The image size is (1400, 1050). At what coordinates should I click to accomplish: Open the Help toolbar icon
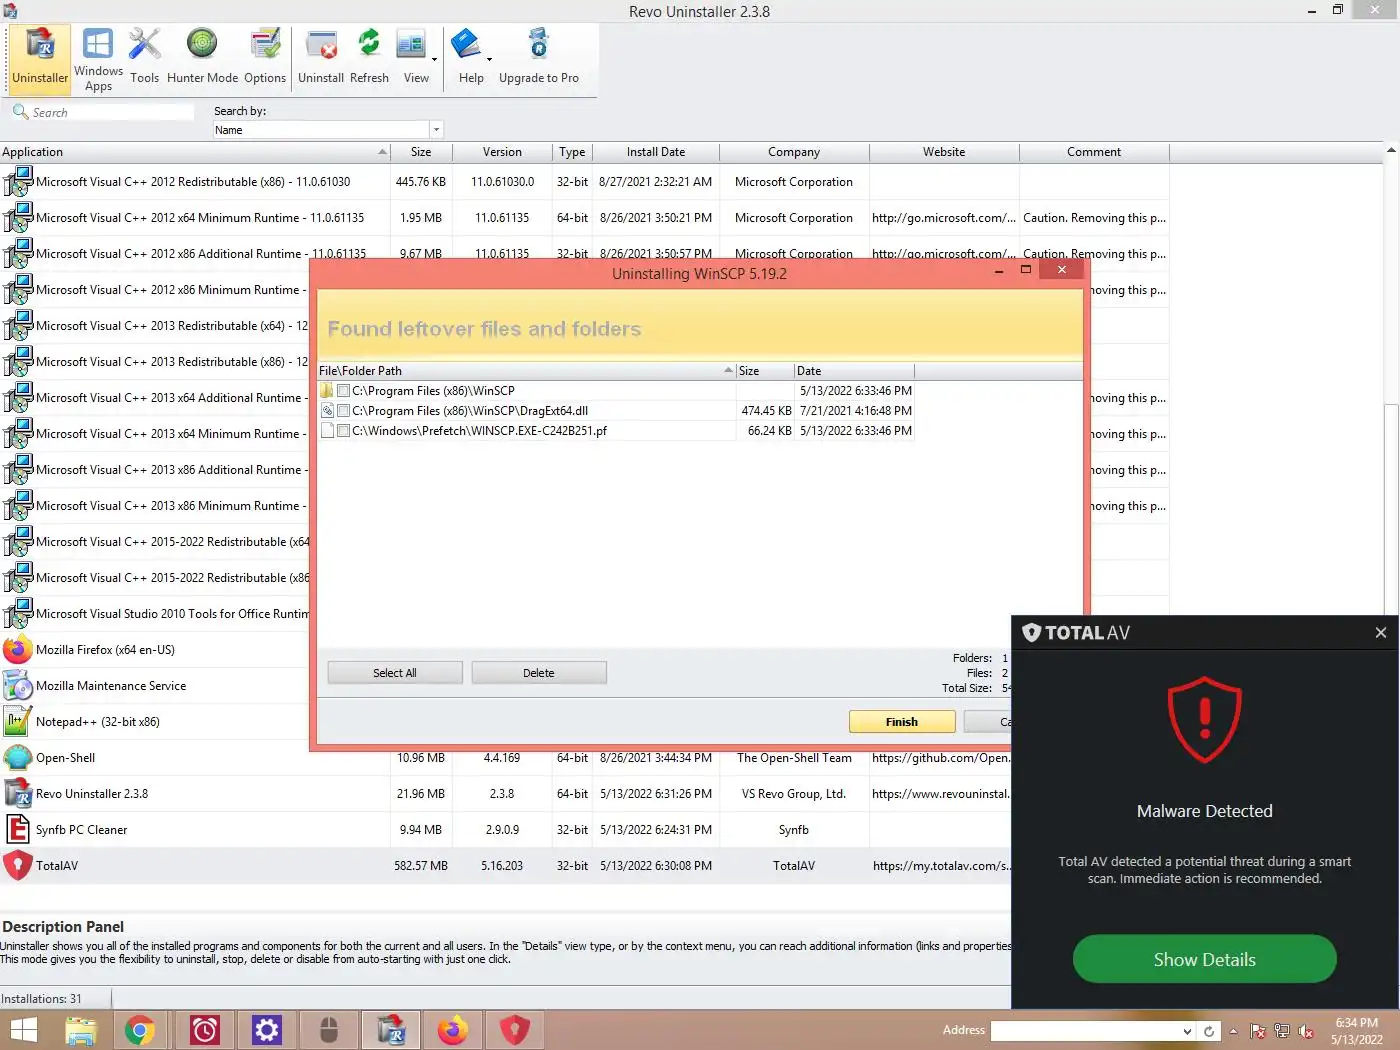[468, 58]
